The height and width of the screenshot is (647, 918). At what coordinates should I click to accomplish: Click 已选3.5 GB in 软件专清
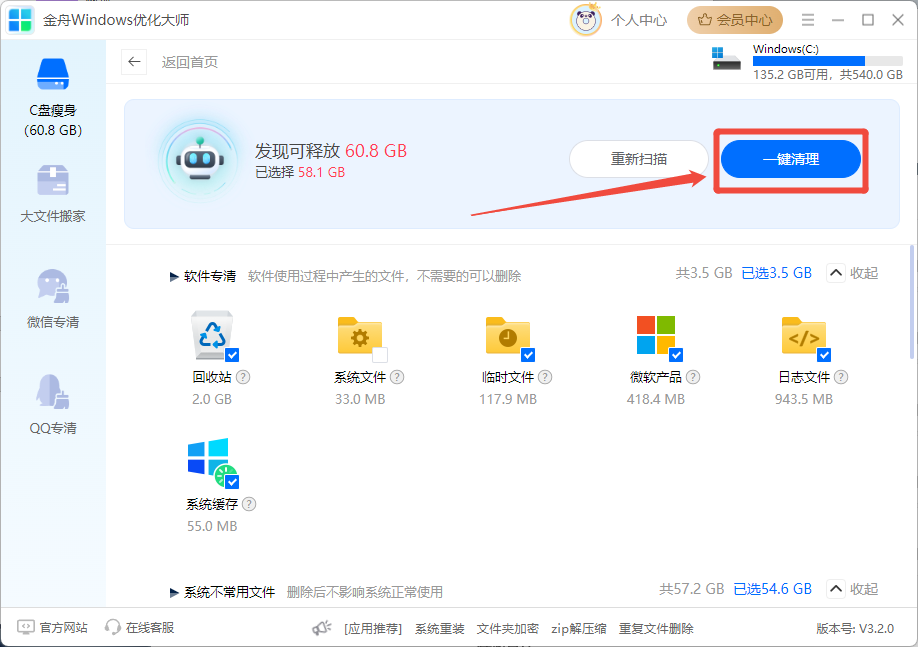coord(776,273)
